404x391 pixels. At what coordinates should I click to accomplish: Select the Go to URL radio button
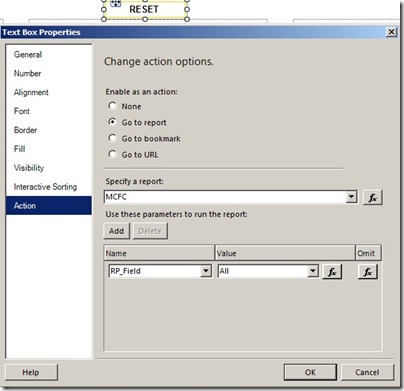[113, 154]
